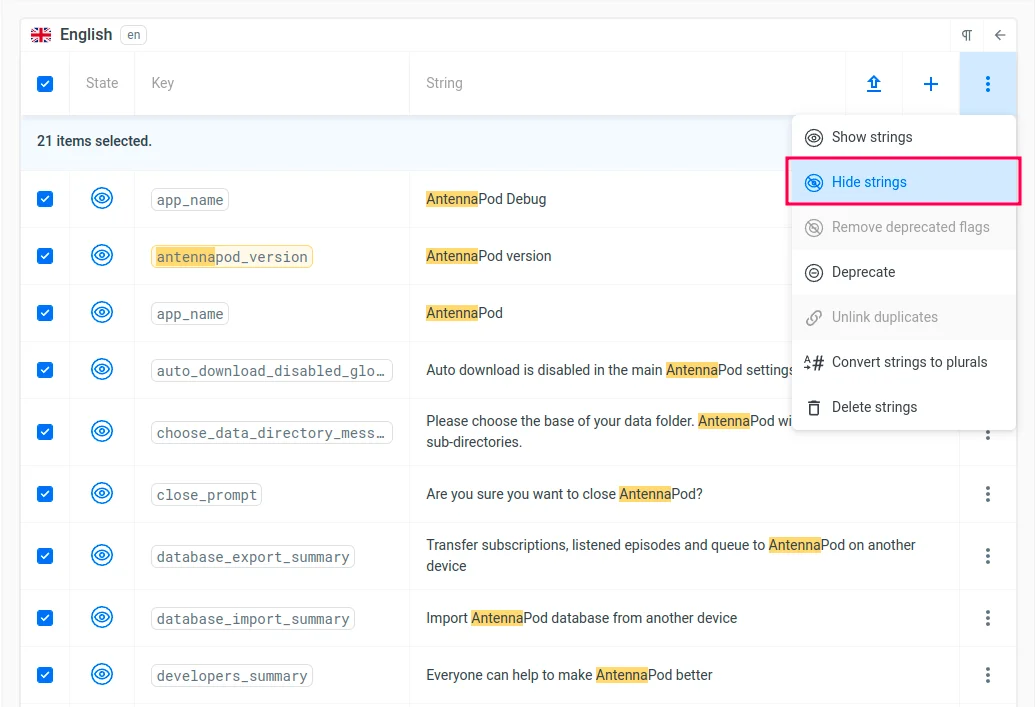Select Delete strings menu option
This screenshot has height=707, width=1035.
point(874,407)
